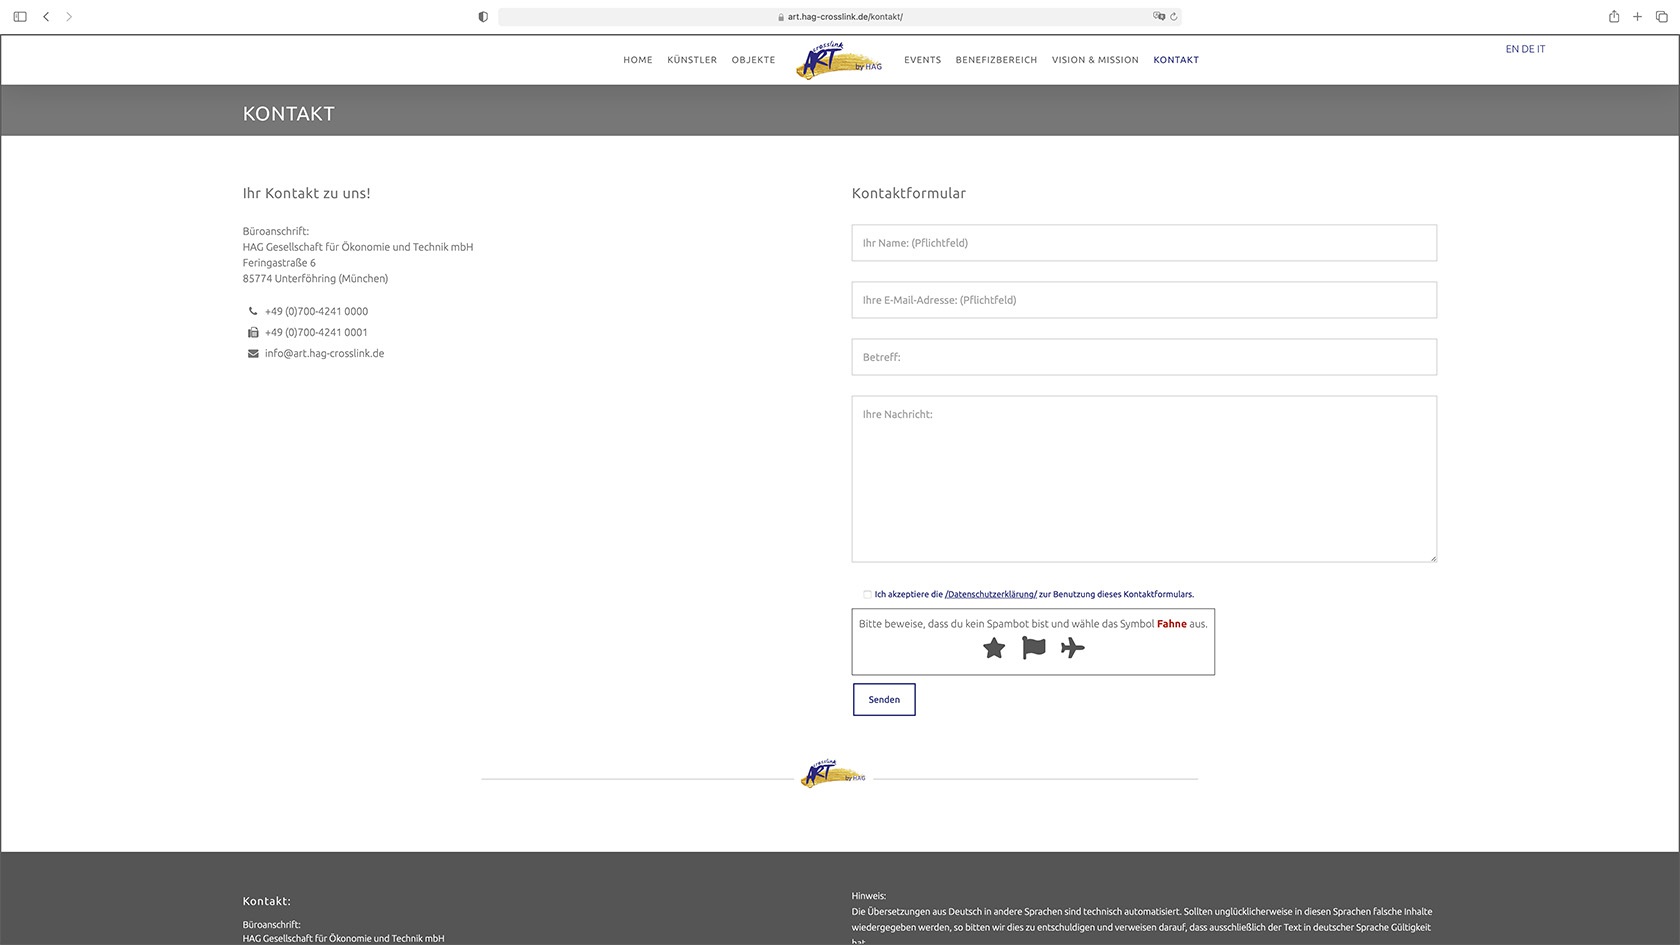Select the star symbol in captcha
The image size is (1680, 945).
(x=994, y=648)
